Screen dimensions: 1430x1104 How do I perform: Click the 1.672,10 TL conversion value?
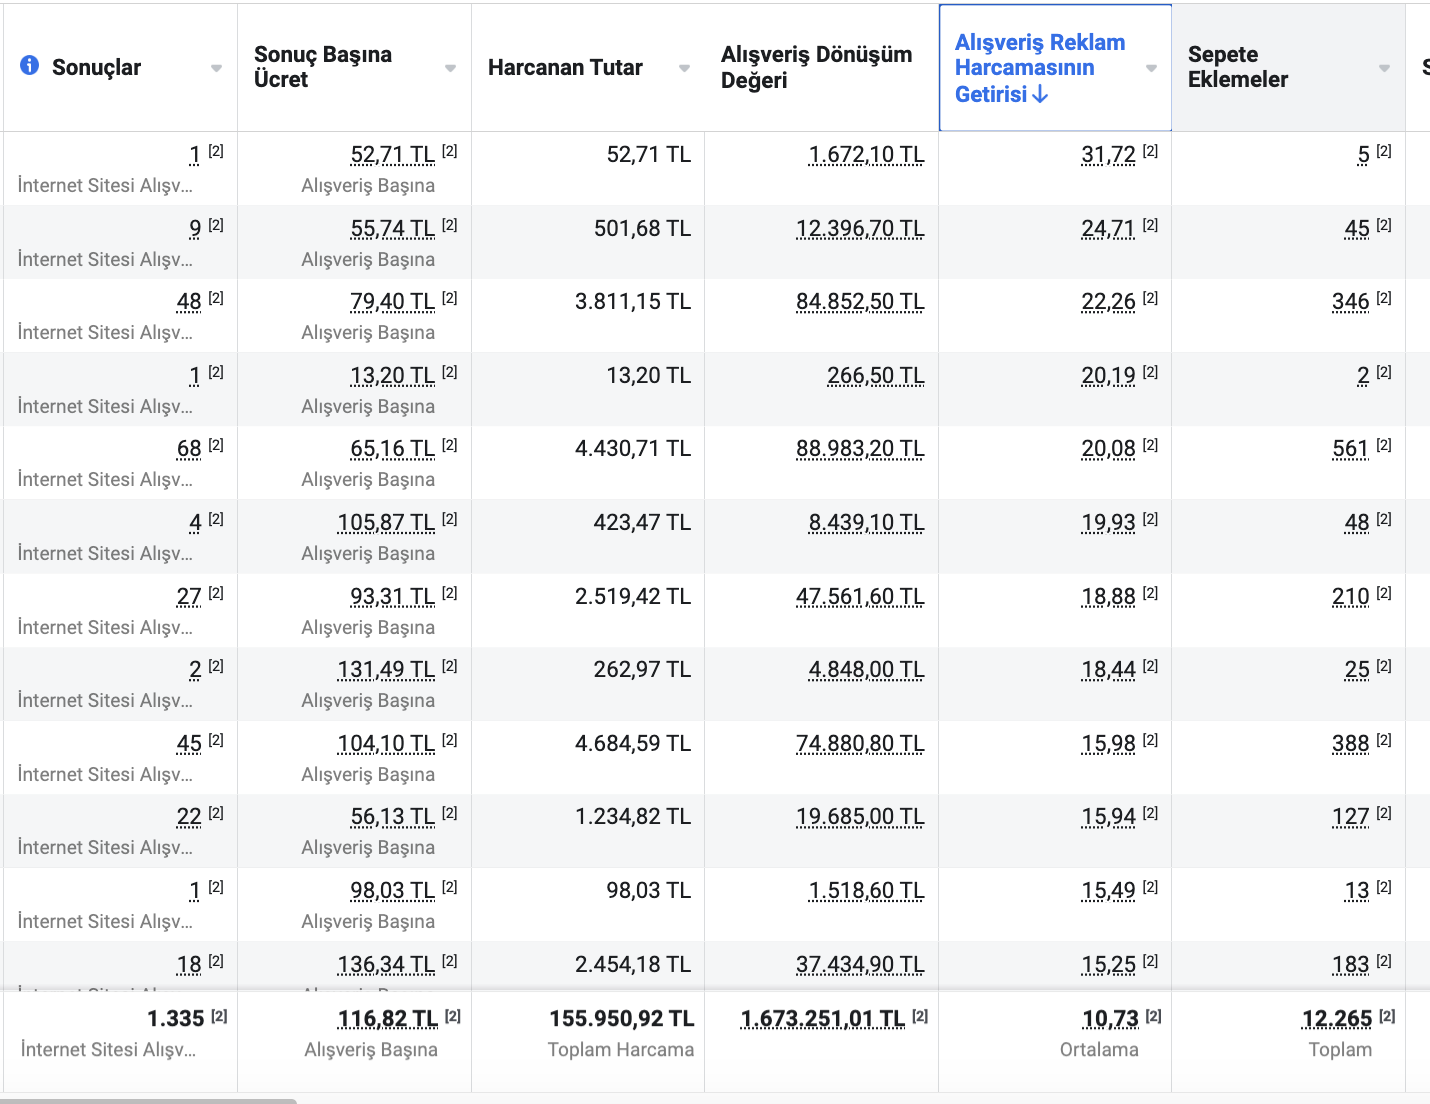tap(866, 155)
